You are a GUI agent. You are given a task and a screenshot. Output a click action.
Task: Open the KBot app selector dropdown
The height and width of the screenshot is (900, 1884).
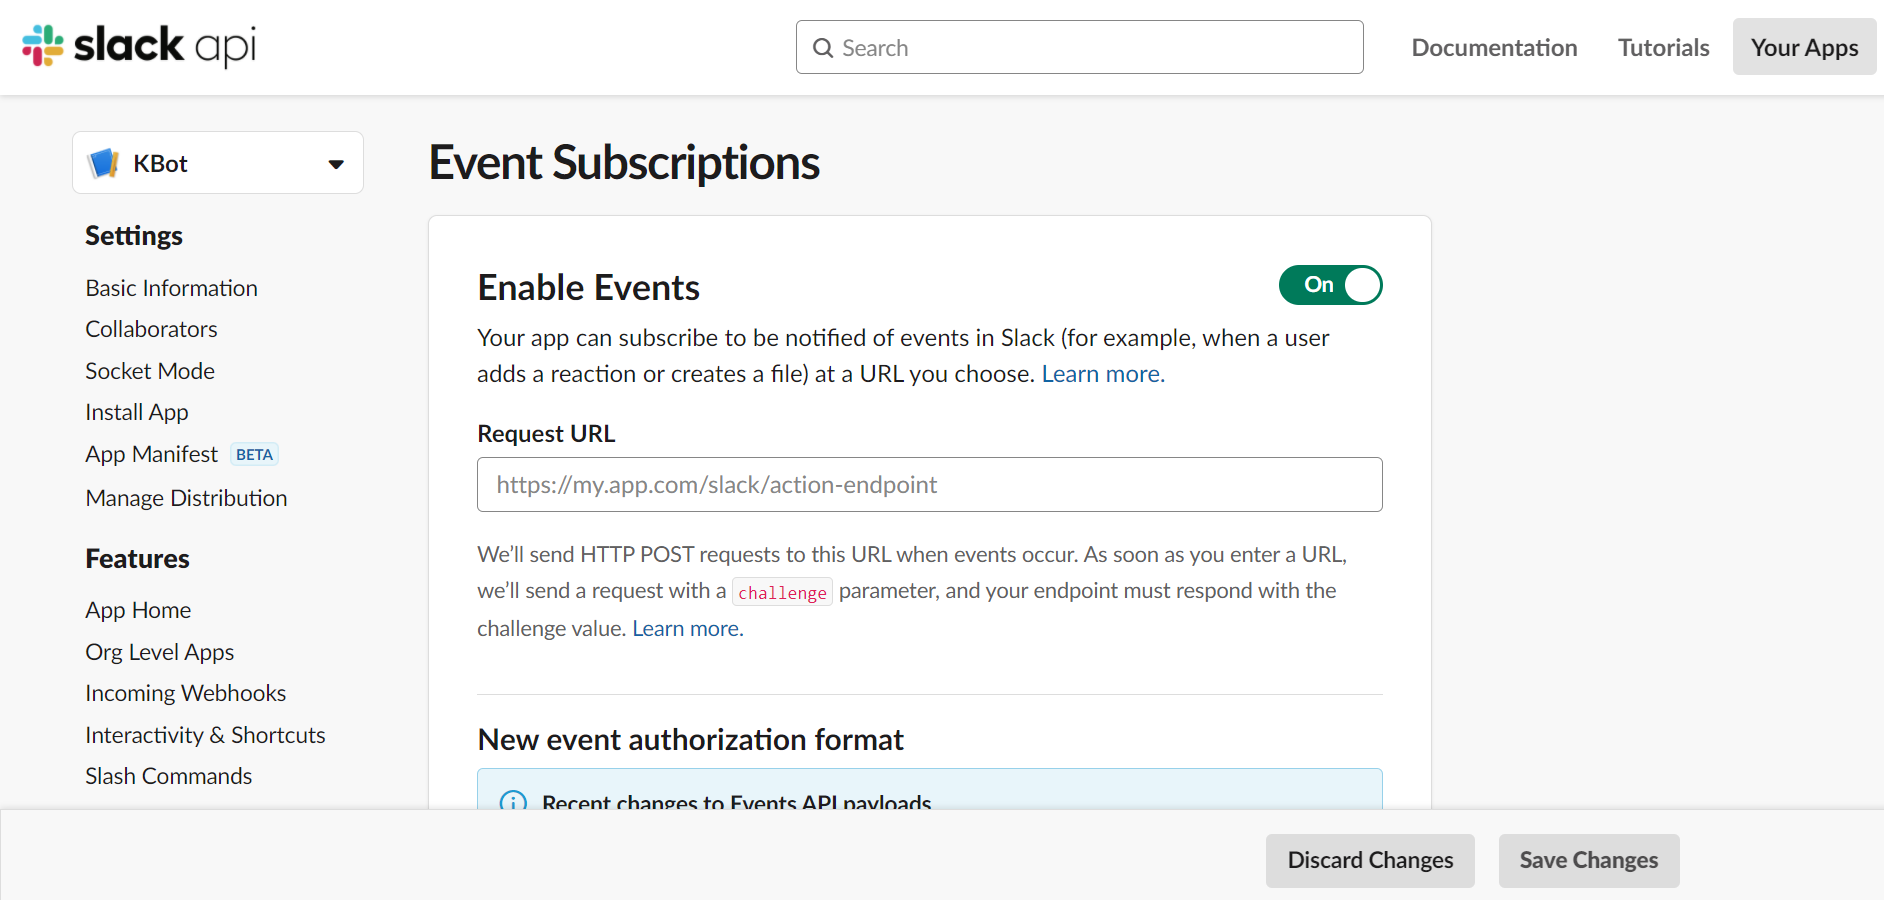[218, 163]
